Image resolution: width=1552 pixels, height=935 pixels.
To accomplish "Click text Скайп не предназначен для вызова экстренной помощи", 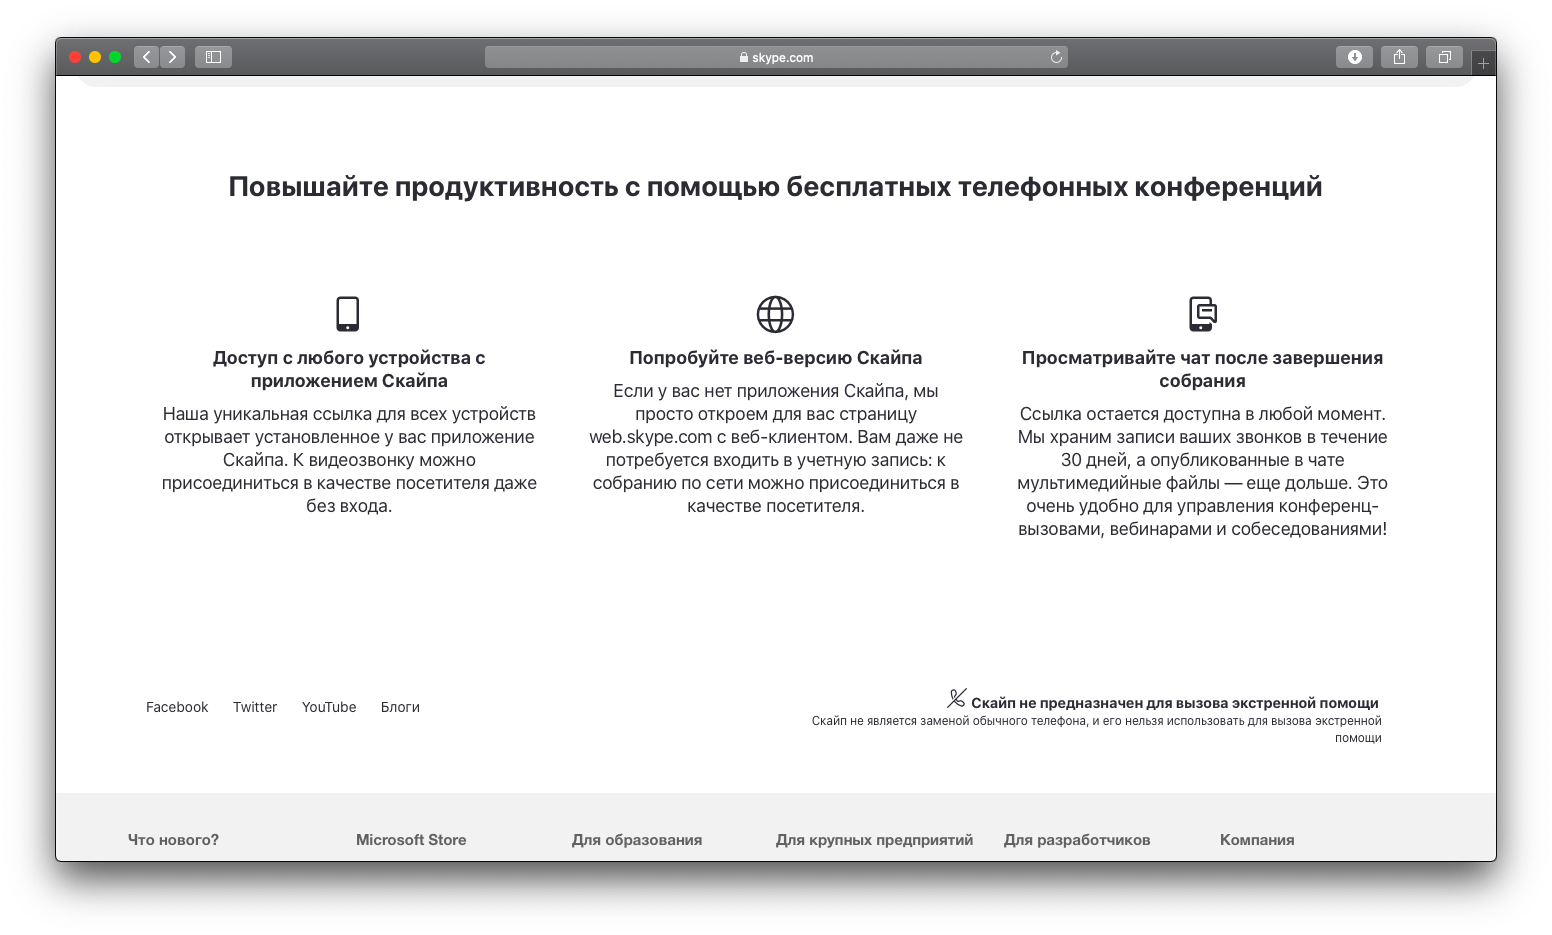I will [1175, 703].
